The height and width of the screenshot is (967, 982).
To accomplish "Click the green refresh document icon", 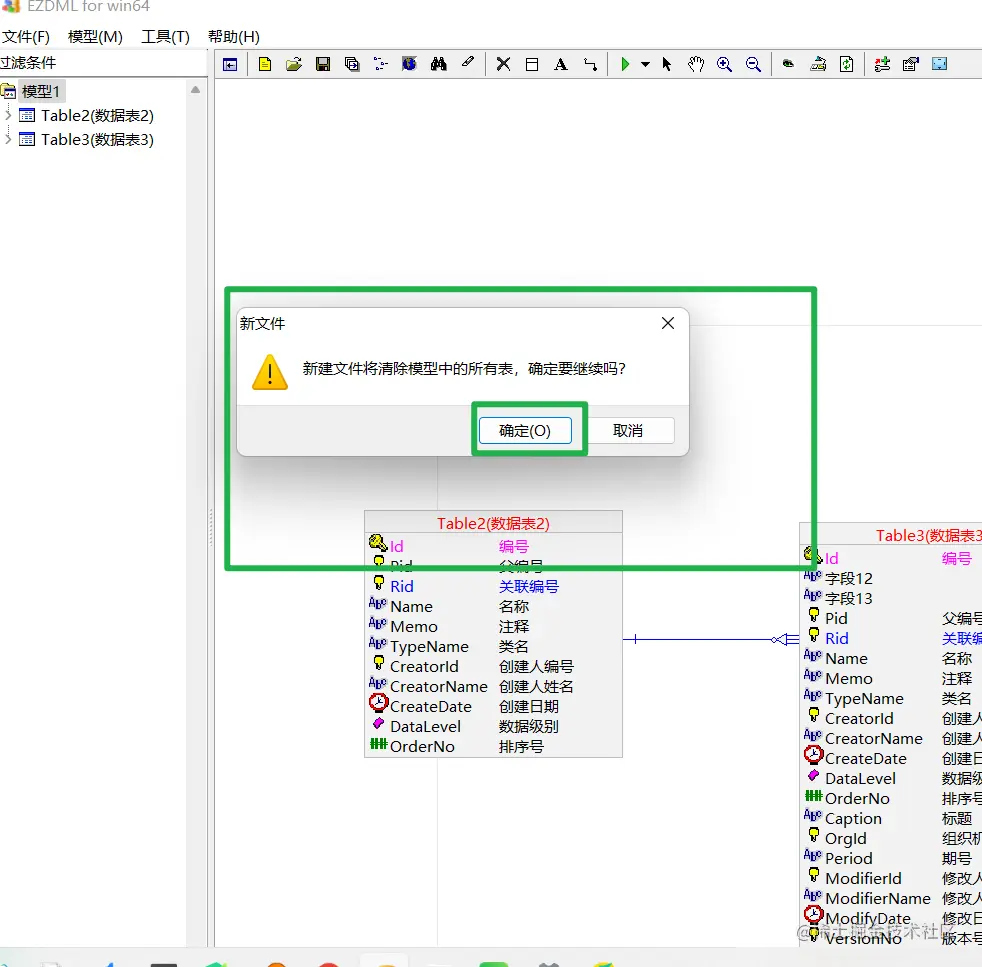I will click(847, 64).
